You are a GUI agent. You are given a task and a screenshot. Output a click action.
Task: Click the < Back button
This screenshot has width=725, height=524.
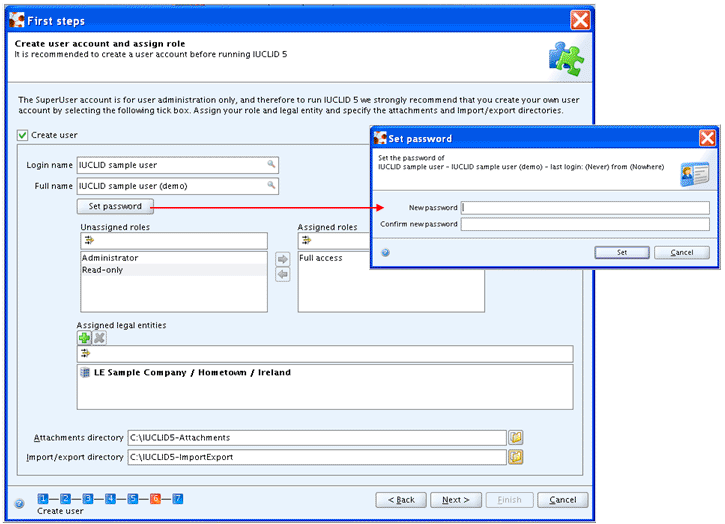pyautogui.click(x=401, y=500)
